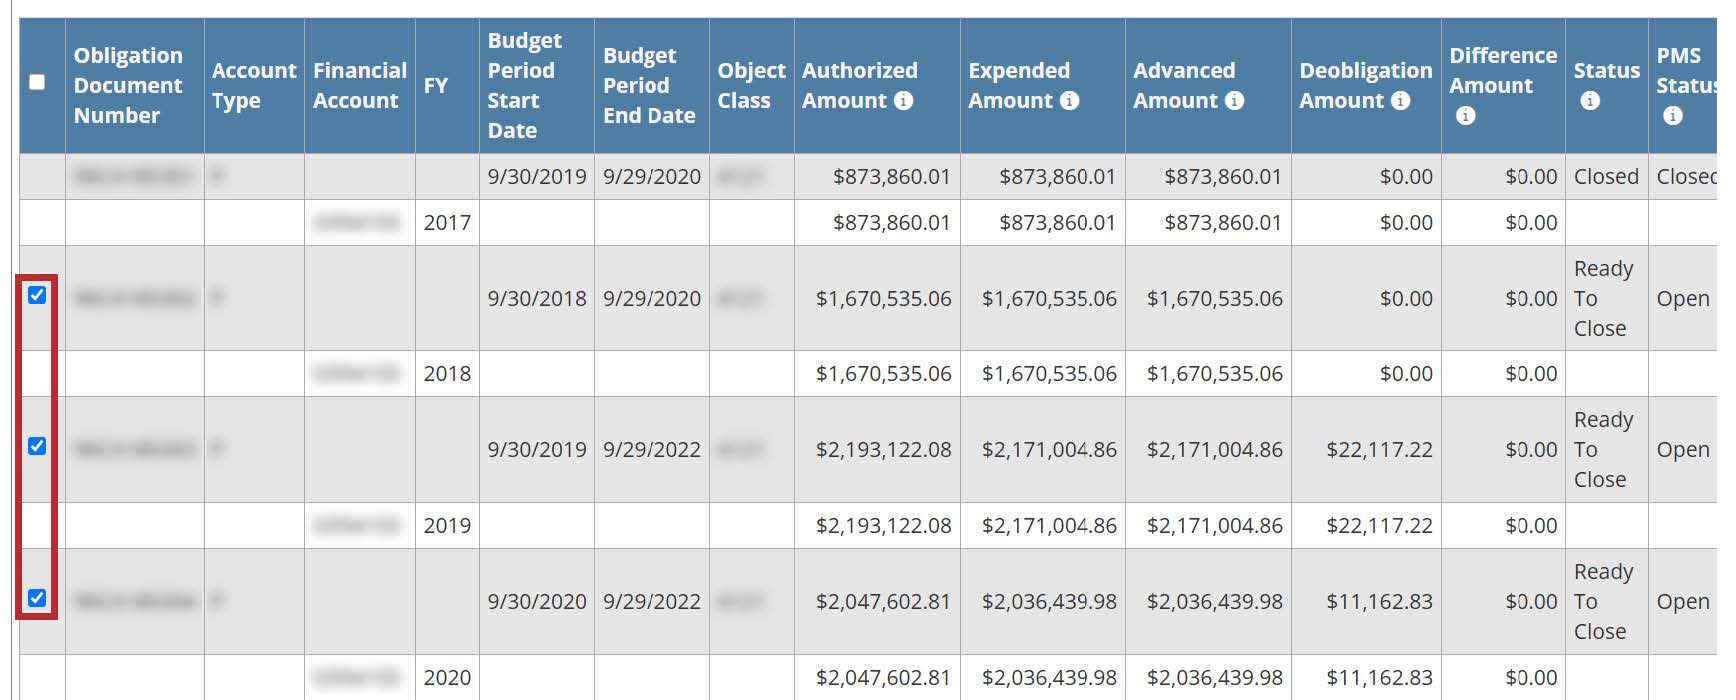The image size is (1736, 700).
Task: Select the Financial Account column header
Action: [359, 86]
